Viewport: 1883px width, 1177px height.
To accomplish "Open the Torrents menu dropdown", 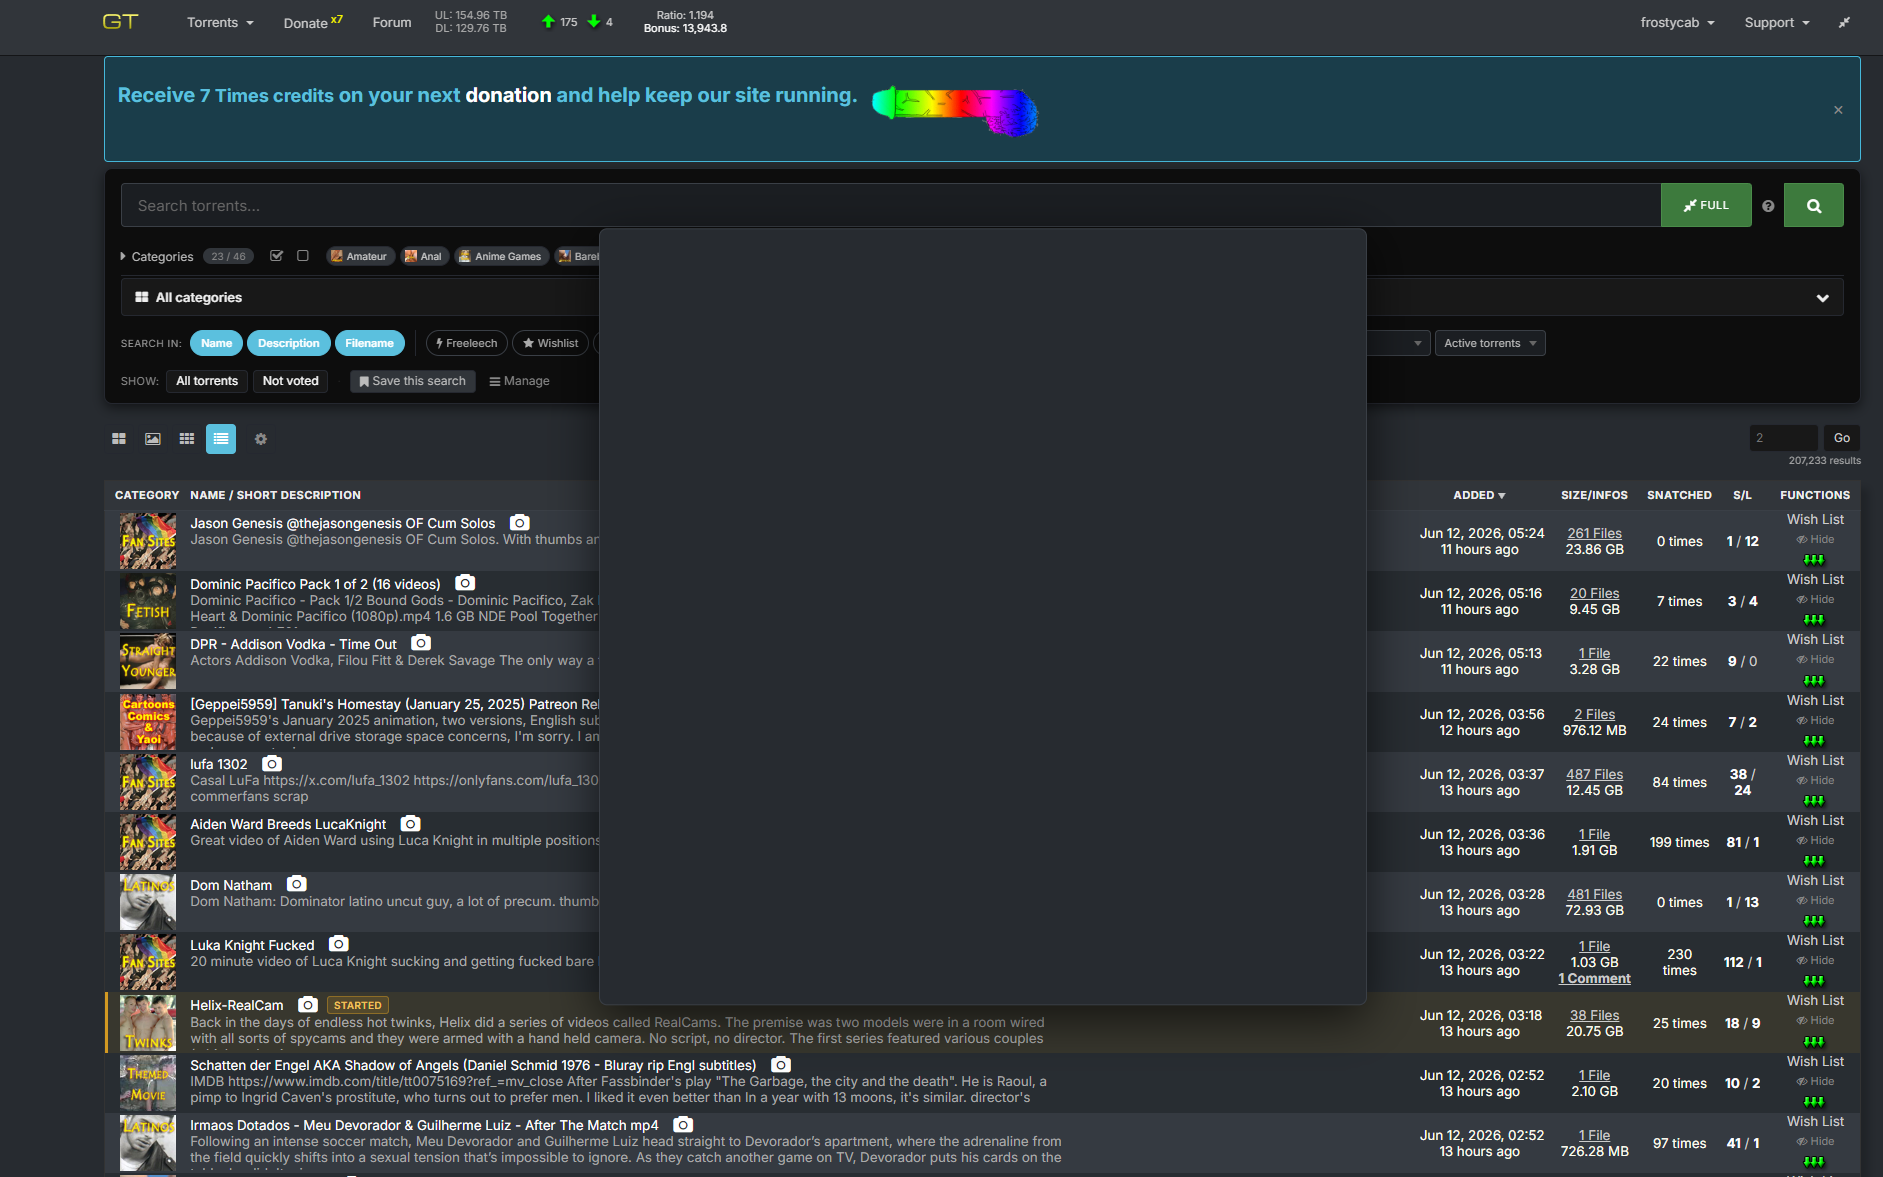I will [x=220, y=22].
